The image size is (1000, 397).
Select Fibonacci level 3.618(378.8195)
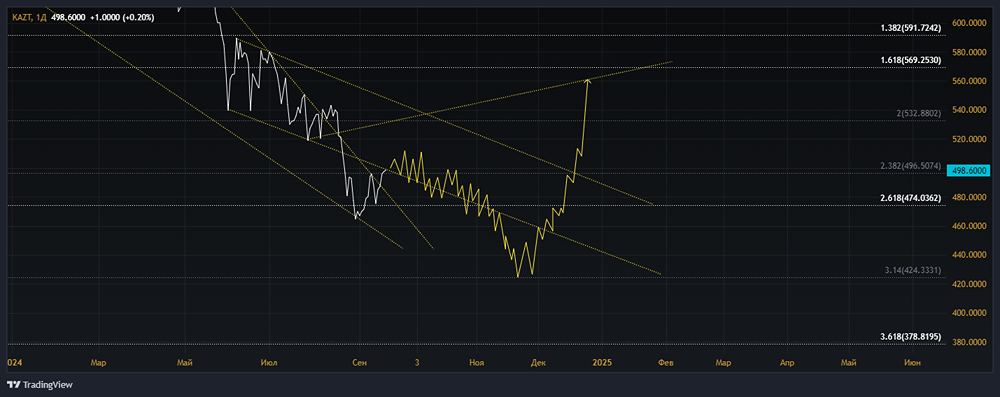910,336
